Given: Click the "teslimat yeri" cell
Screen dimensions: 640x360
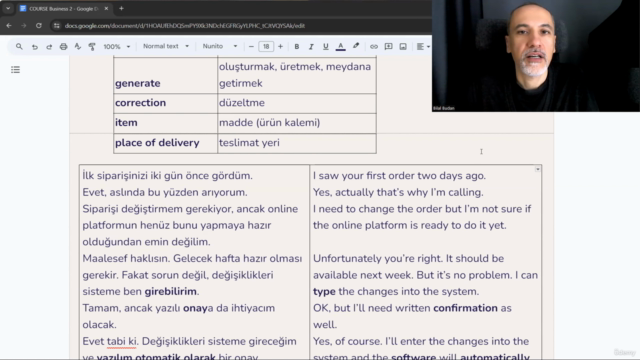Looking at the screenshot, I should click(297, 143).
